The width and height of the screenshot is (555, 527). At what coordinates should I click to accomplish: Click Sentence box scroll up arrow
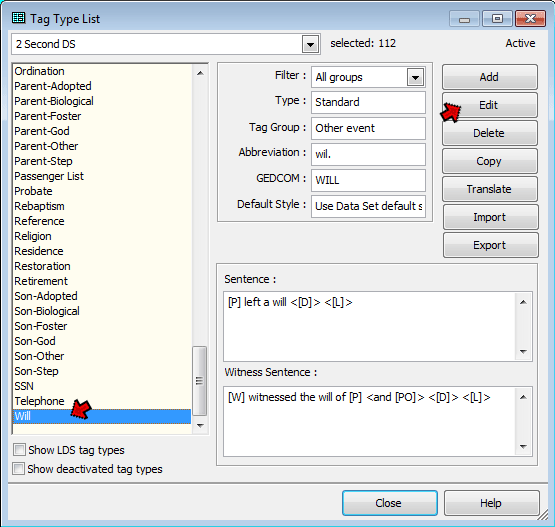[x=523, y=302]
